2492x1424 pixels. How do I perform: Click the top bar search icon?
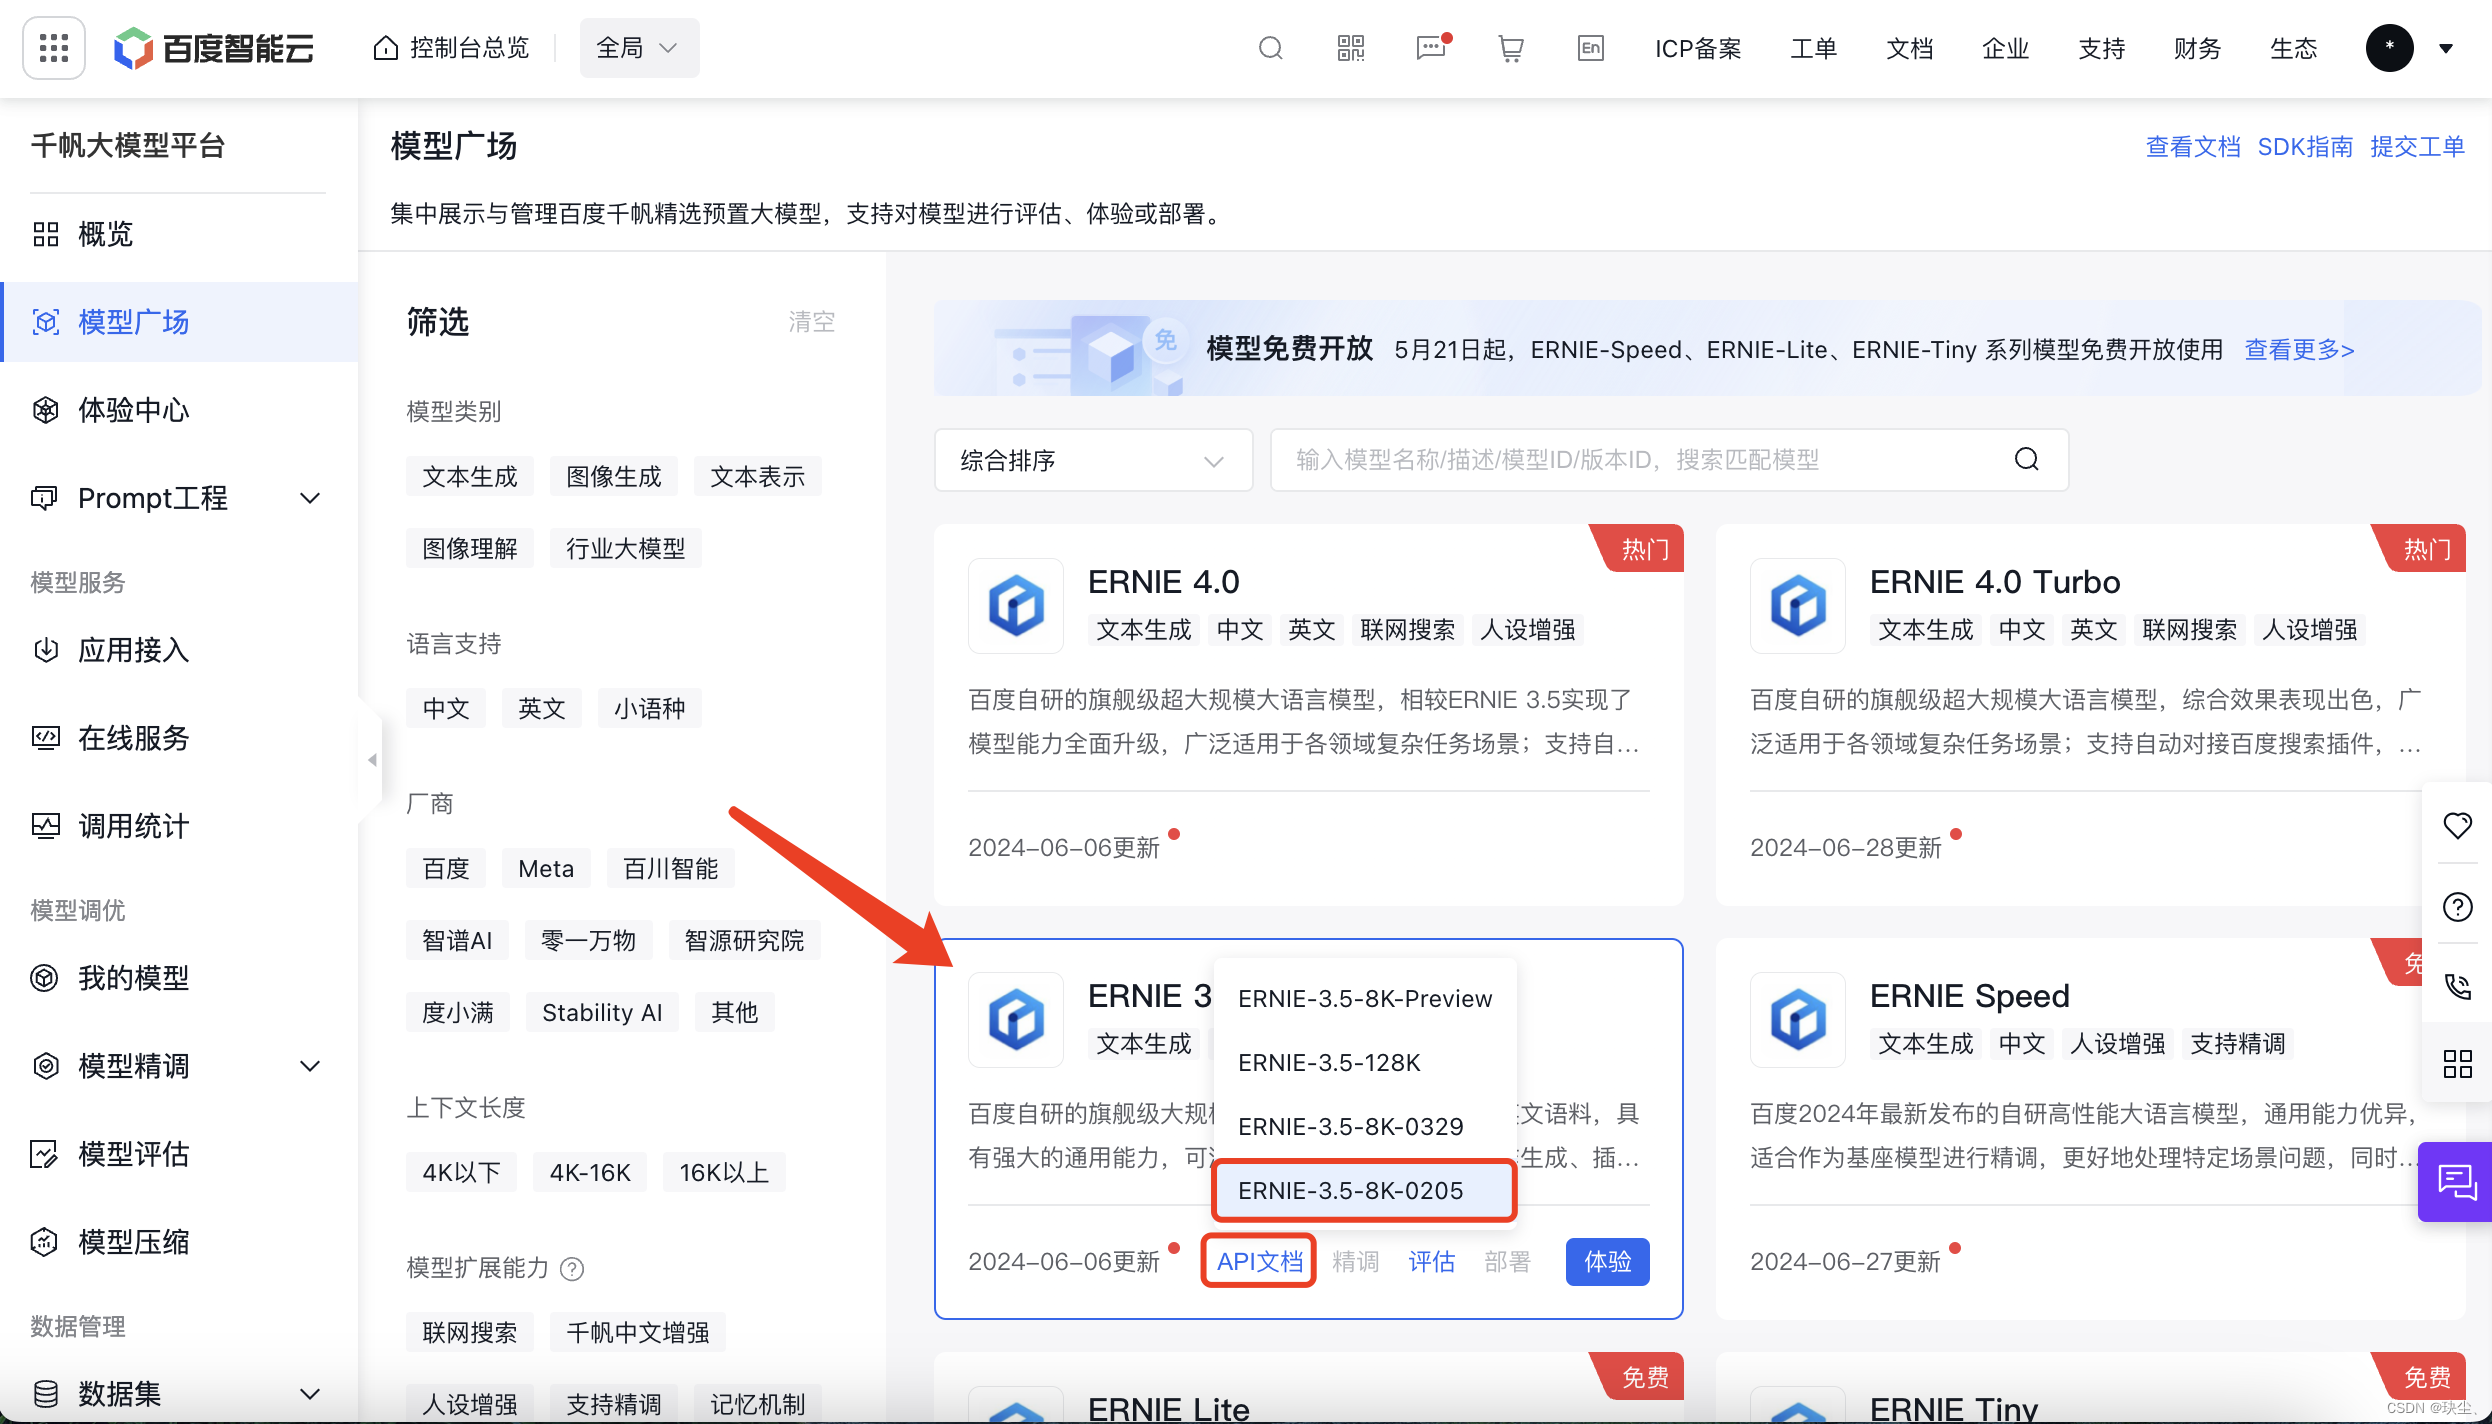1270,48
